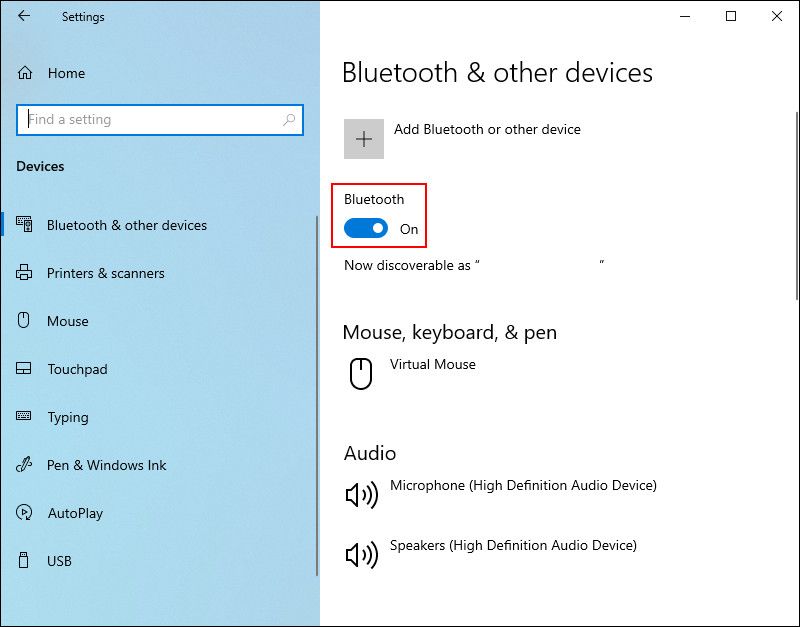Click the AutoPlay icon

24,513
